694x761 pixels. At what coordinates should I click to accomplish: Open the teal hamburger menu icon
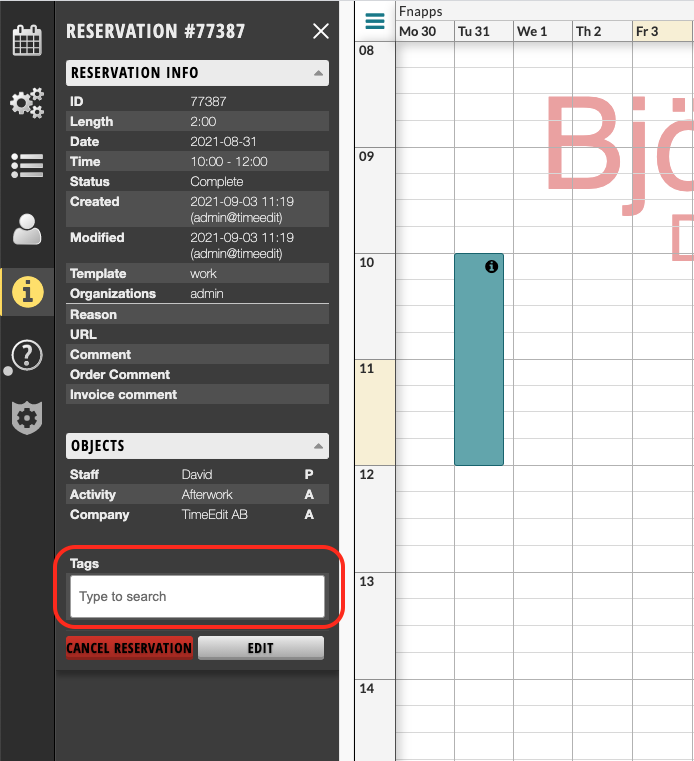[375, 21]
